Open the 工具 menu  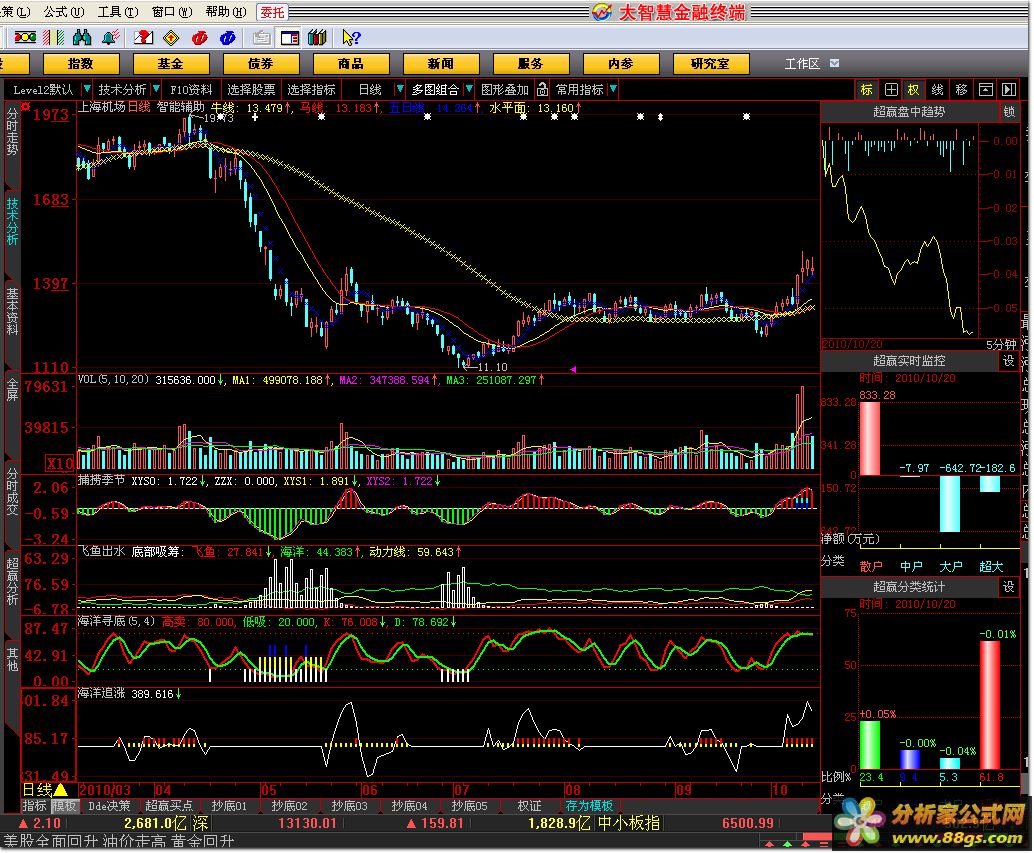[x=117, y=12]
